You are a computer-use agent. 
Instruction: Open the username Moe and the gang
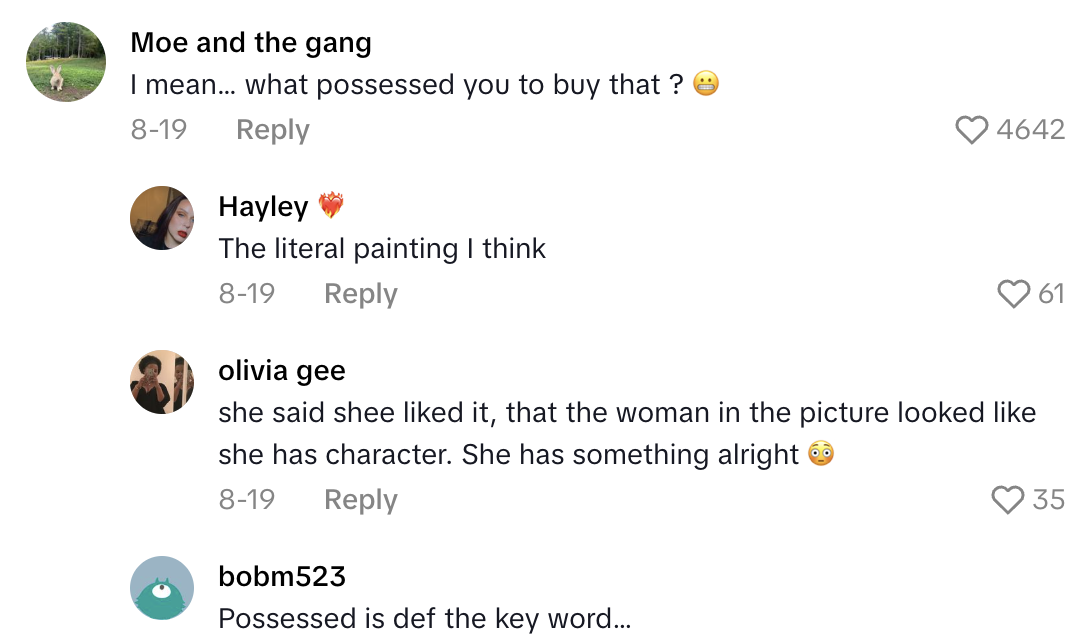(x=250, y=42)
